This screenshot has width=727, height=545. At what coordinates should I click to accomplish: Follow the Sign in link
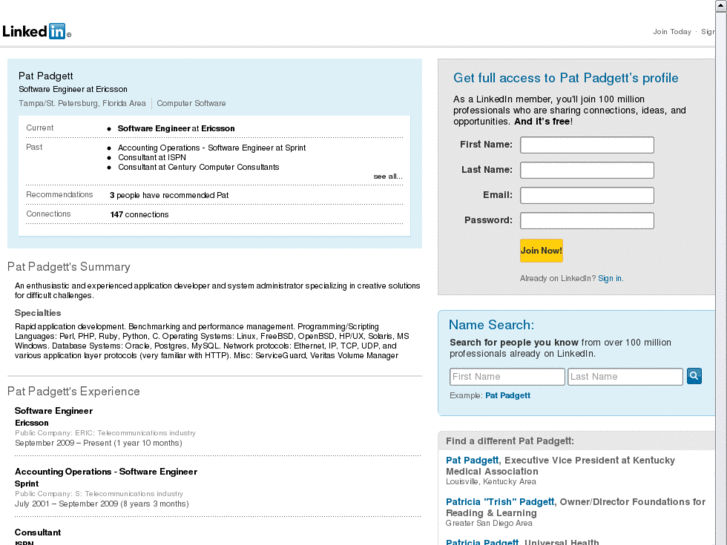tap(610, 278)
